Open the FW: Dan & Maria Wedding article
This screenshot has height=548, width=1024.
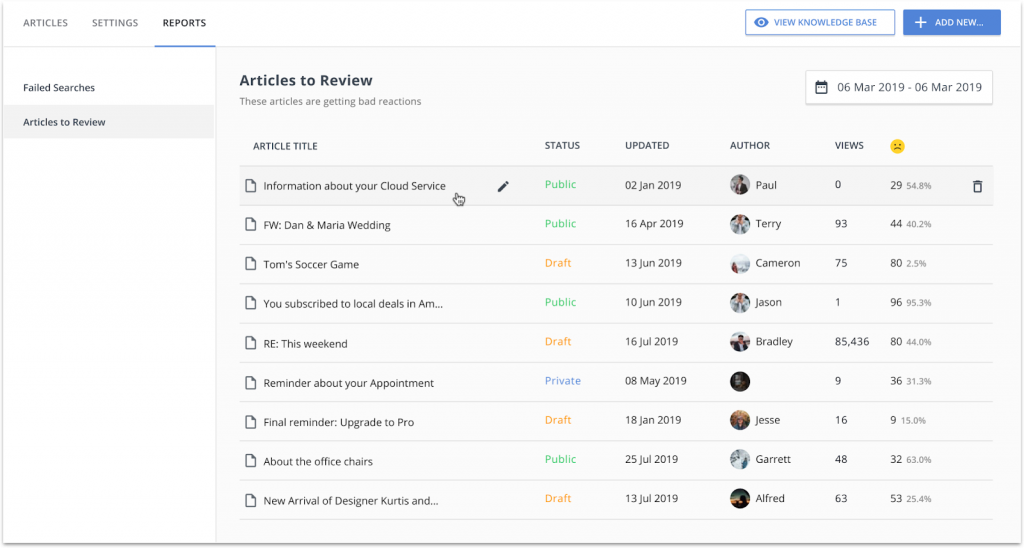[327, 225]
